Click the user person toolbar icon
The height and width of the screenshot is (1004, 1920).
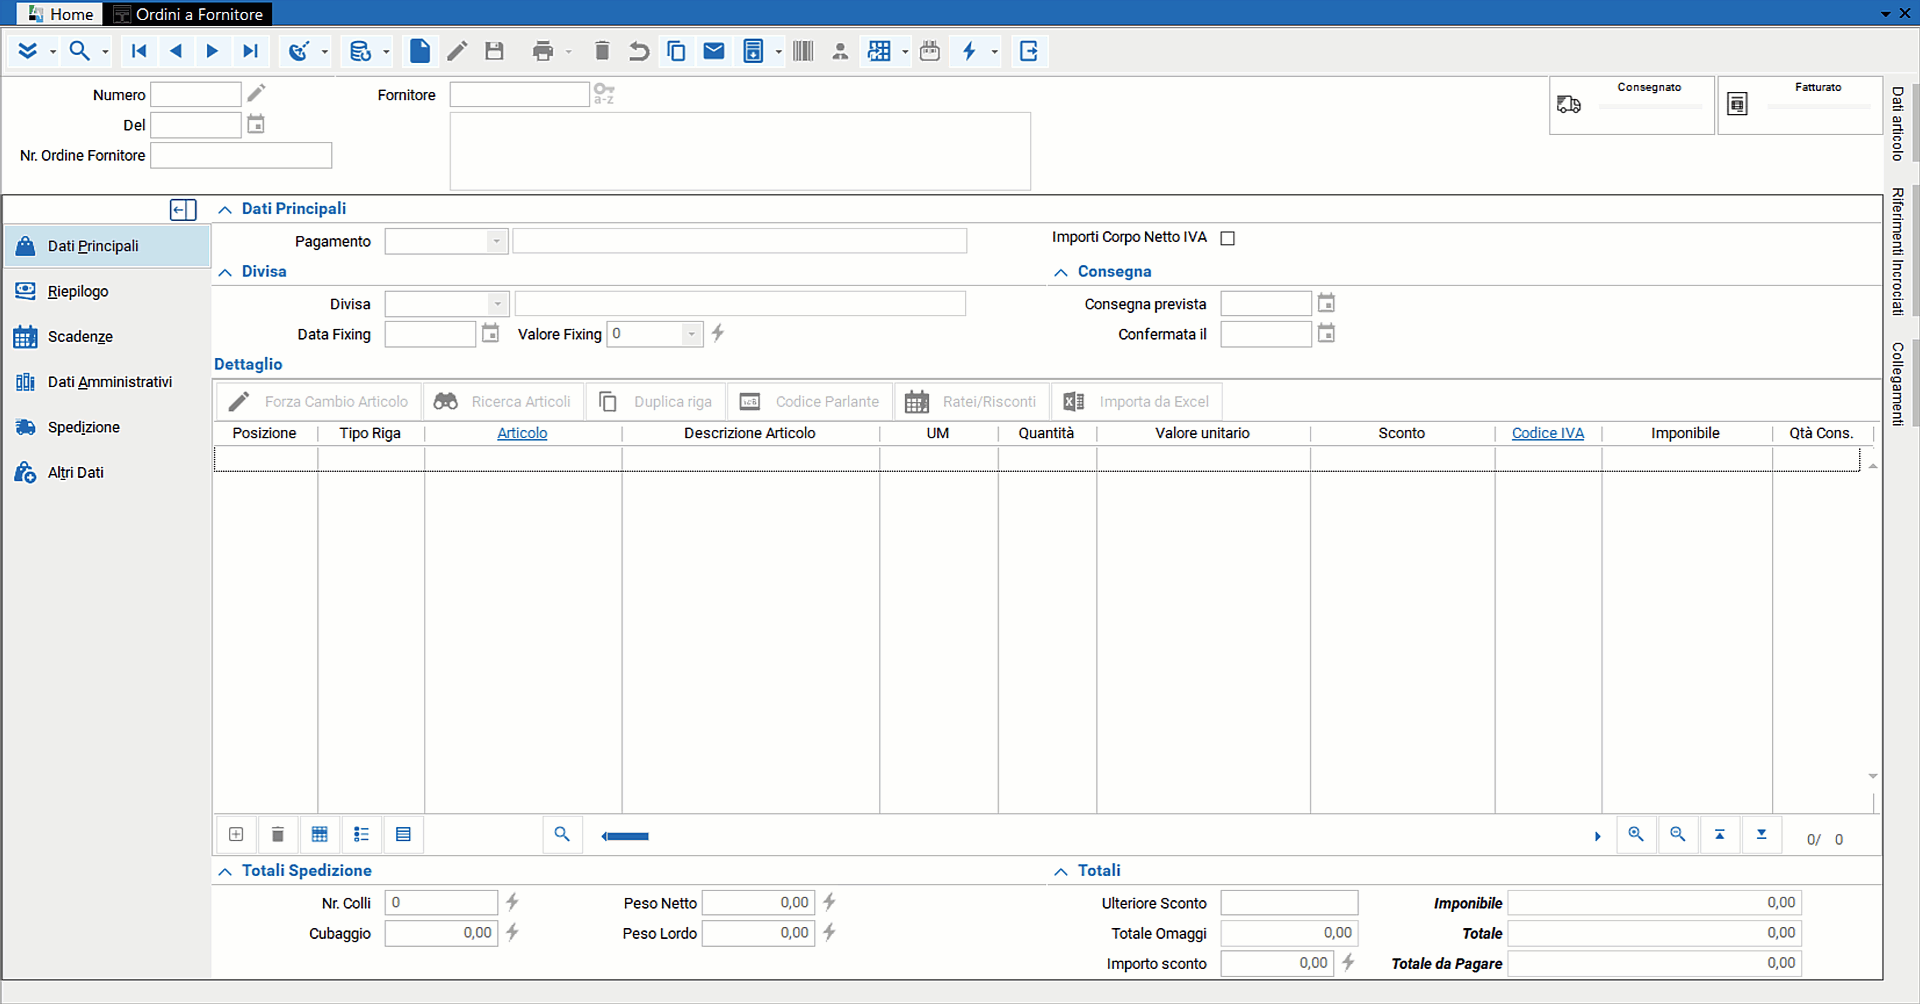[840, 51]
